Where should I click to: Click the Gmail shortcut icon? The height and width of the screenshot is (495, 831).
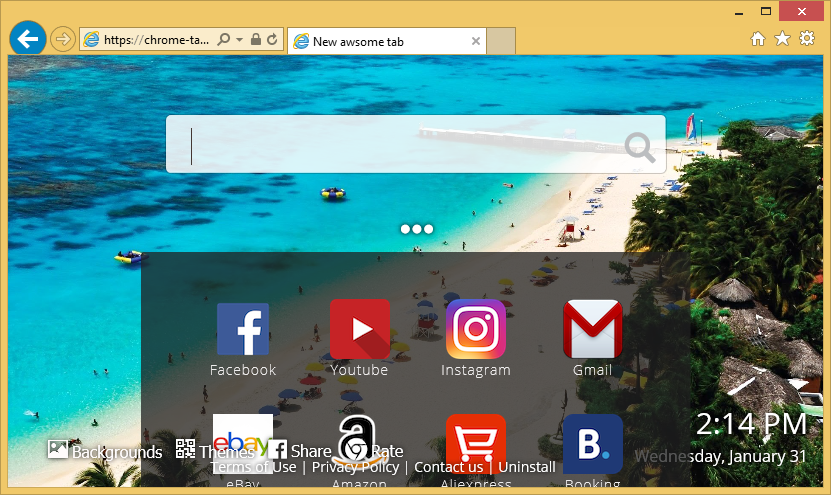tap(592, 329)
